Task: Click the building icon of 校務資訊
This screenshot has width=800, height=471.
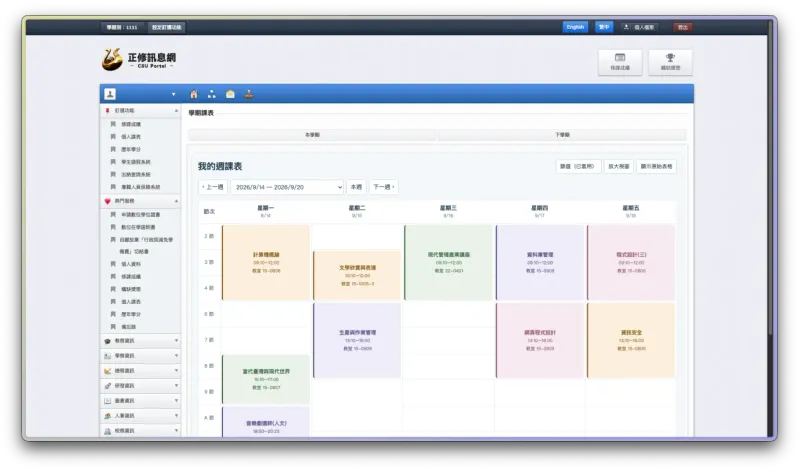Action: coord(107,431)
